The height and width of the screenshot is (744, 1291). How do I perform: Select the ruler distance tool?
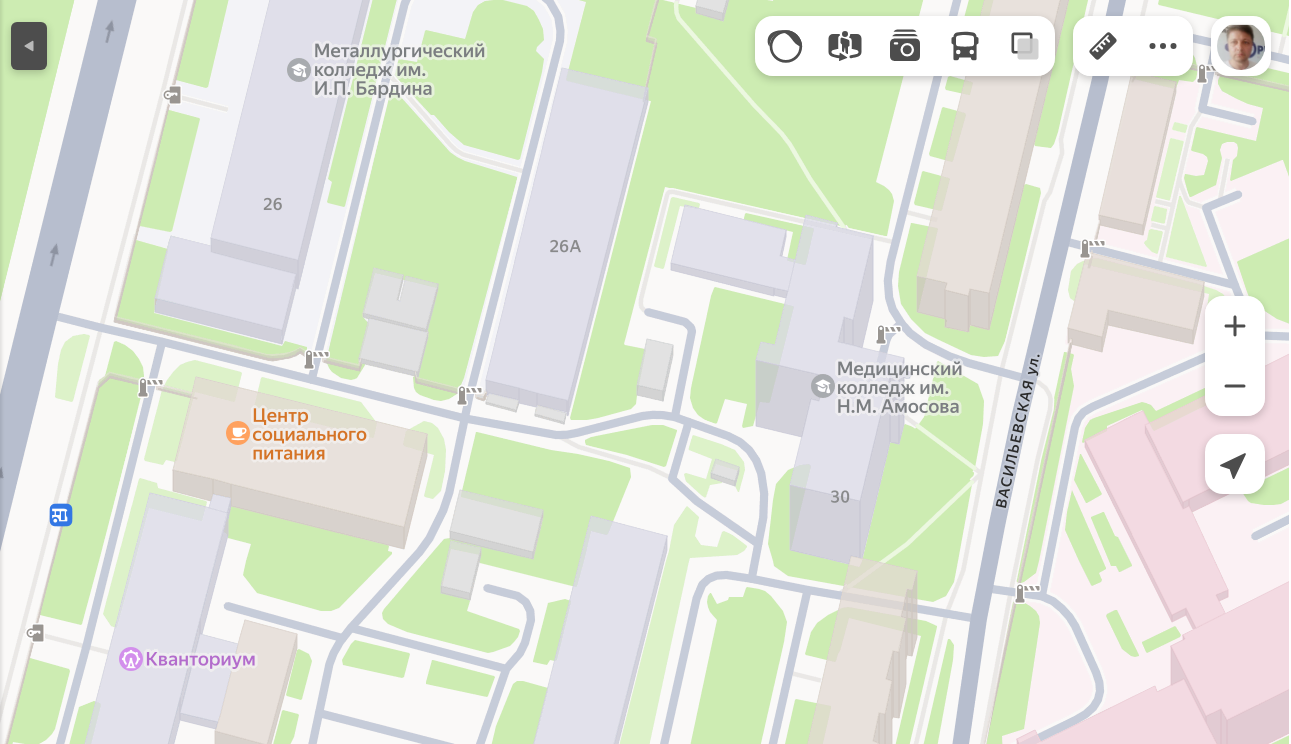(x=1103, y=46)
